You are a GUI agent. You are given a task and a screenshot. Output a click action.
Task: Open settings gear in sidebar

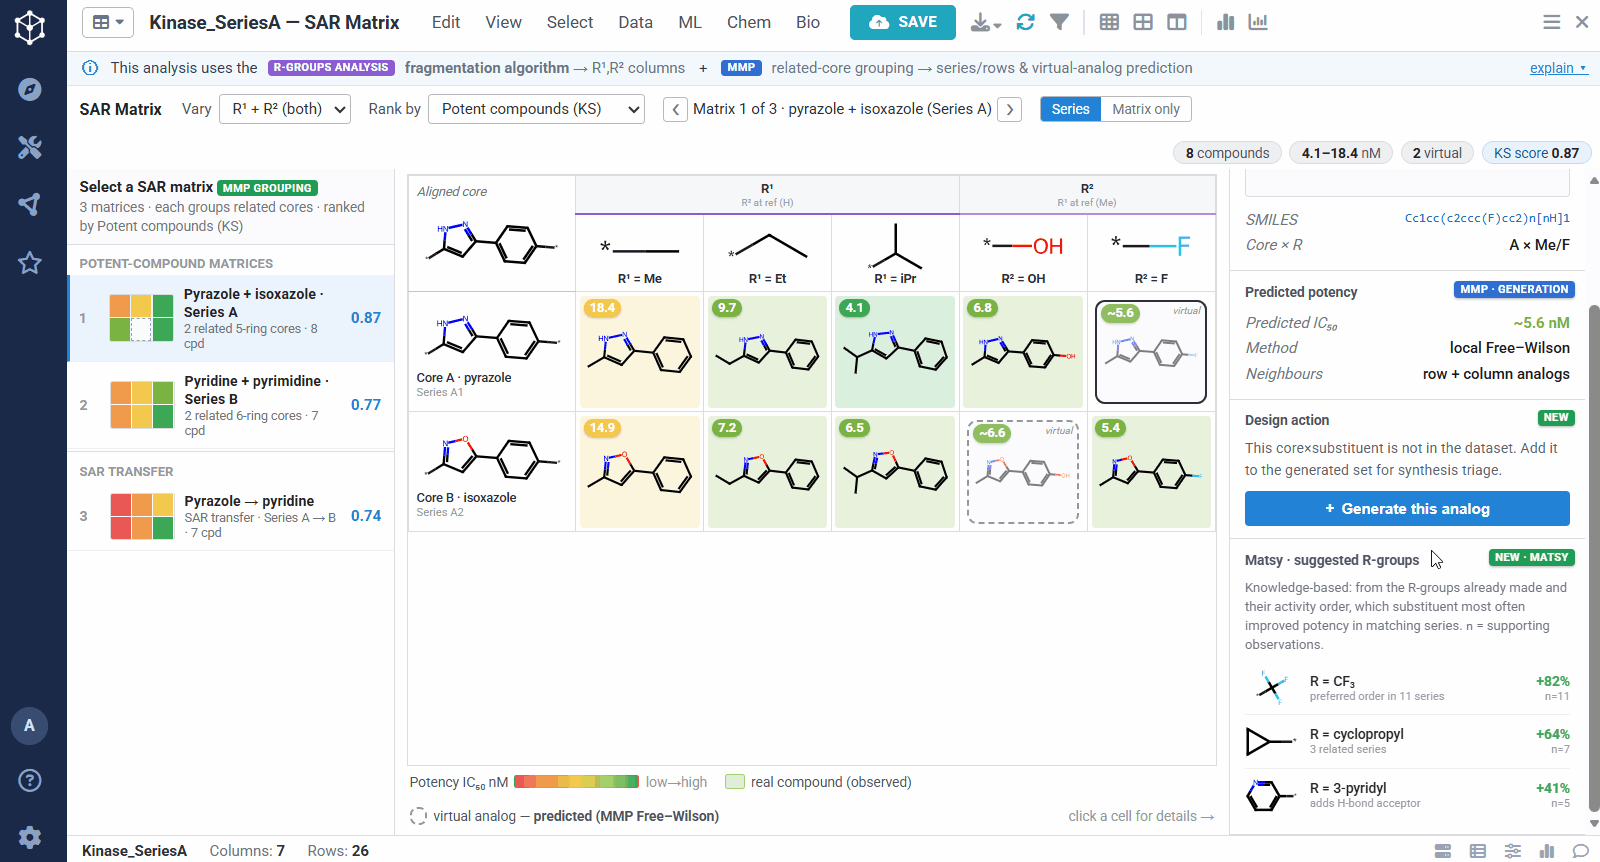click(x=30, y=837)
